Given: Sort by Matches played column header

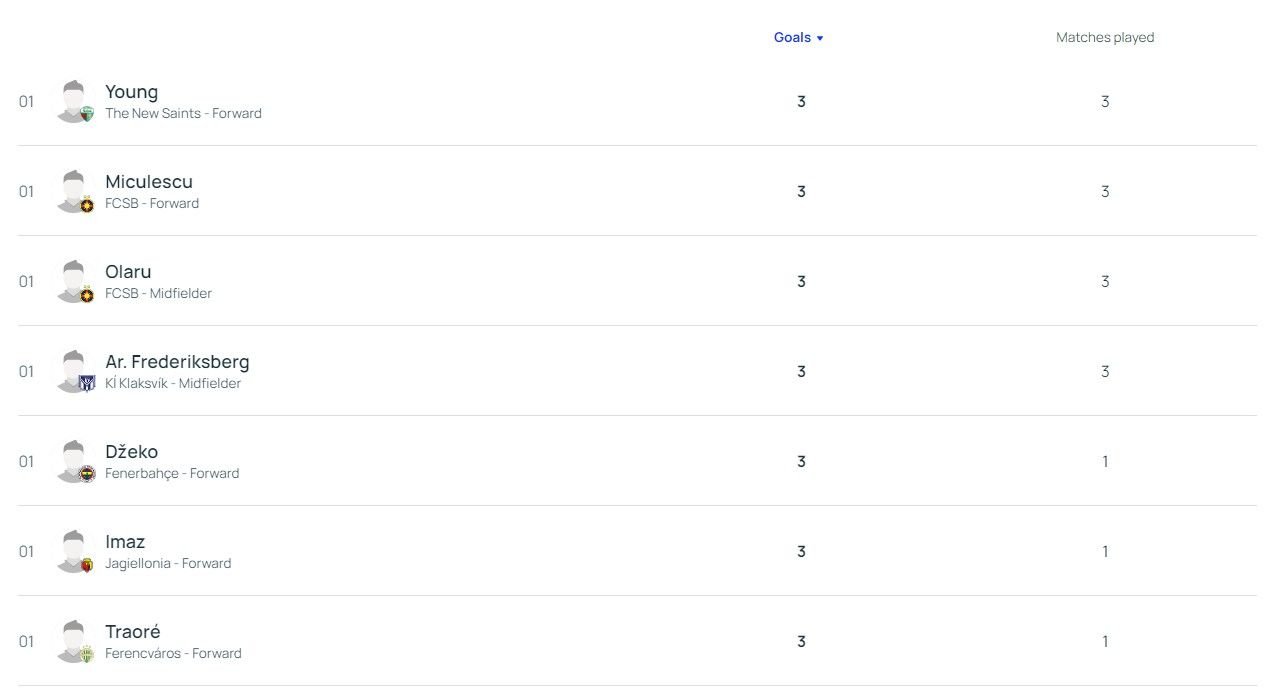Looking at the screenshot, I should coord(1105,37).
